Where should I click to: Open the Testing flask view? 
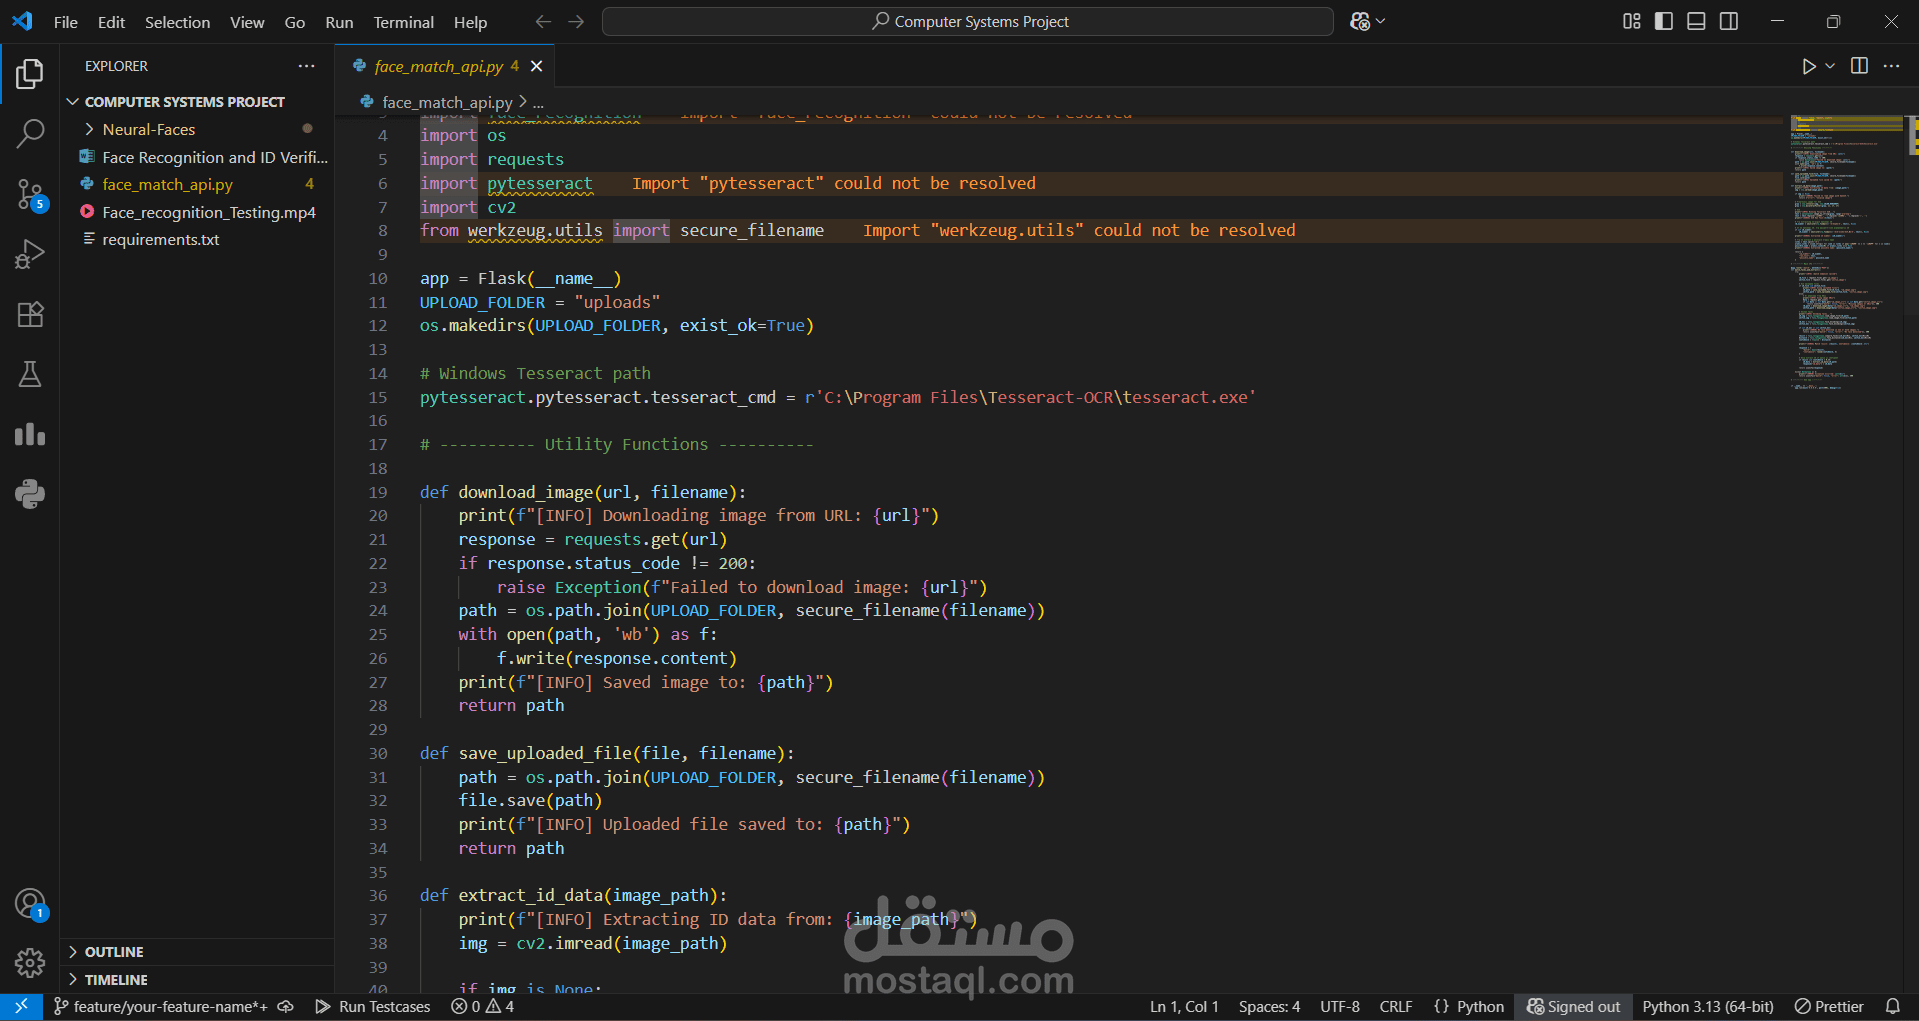pos(30,374)
